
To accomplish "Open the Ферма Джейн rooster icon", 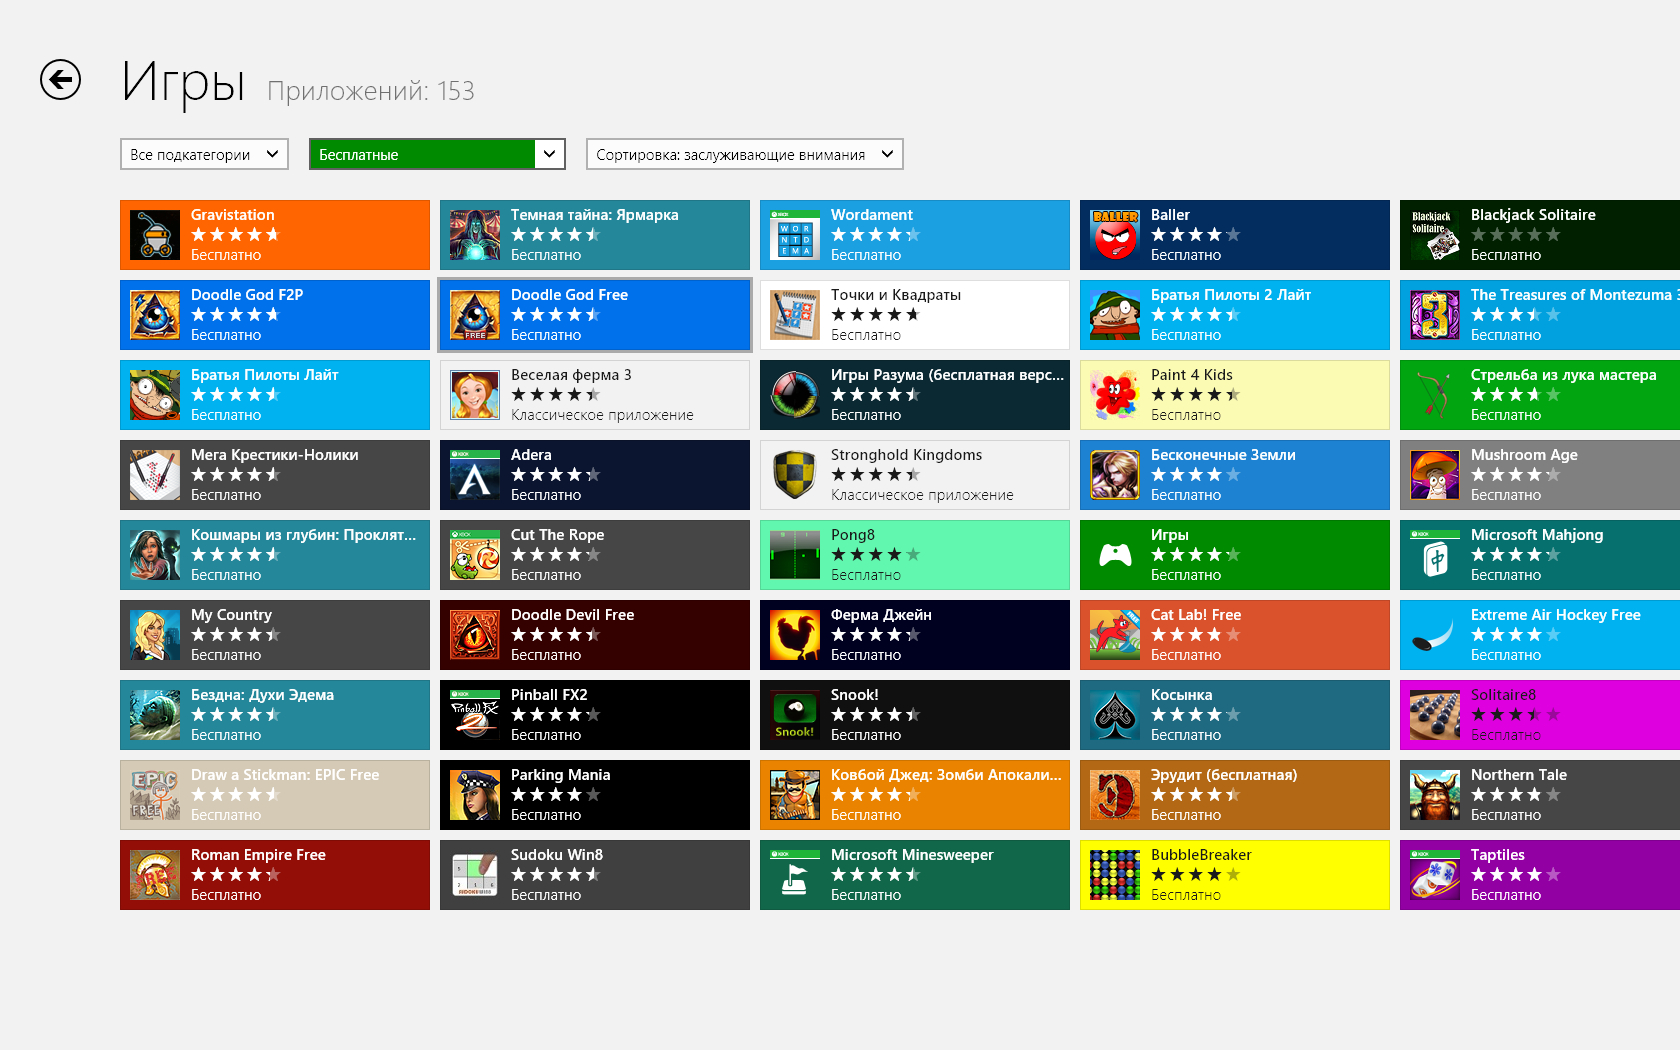I will (x=795, y=635).
